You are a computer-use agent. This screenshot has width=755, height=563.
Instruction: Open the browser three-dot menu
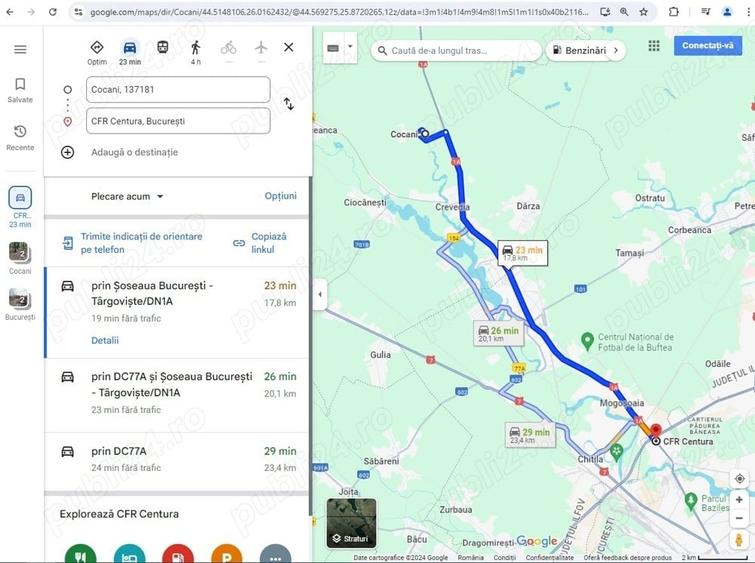point(748,12)
